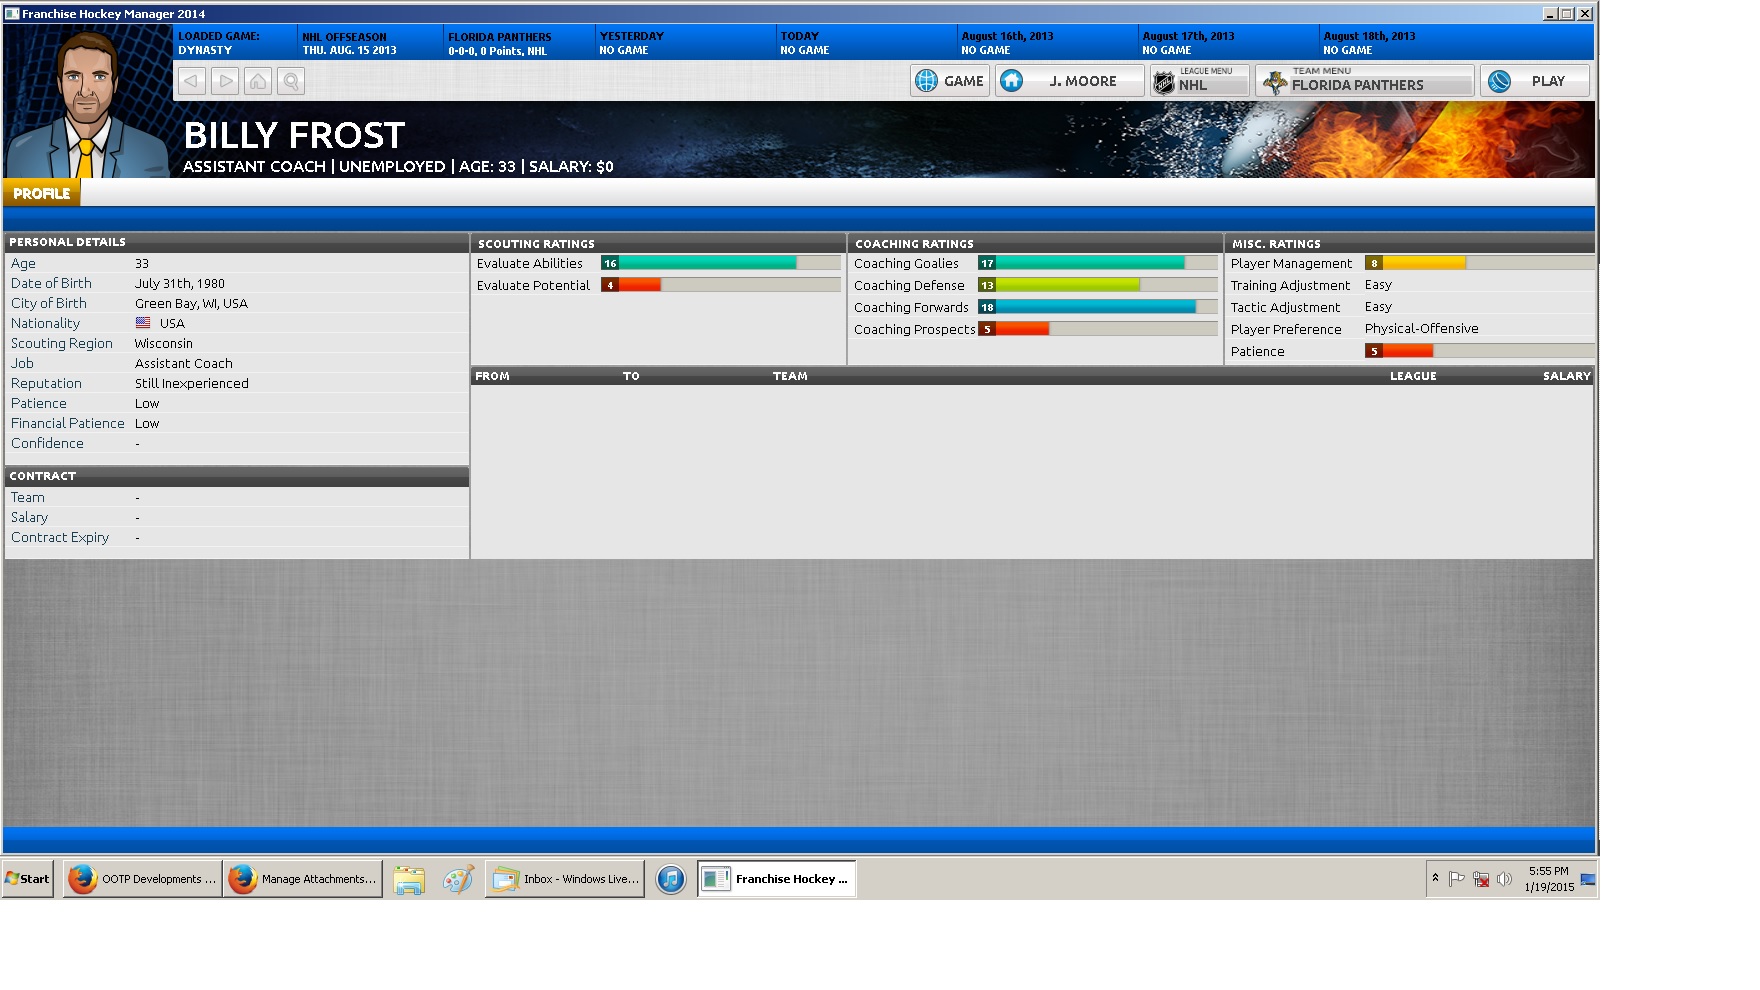Click the back navigation arrow

click(x=192, y=81)
